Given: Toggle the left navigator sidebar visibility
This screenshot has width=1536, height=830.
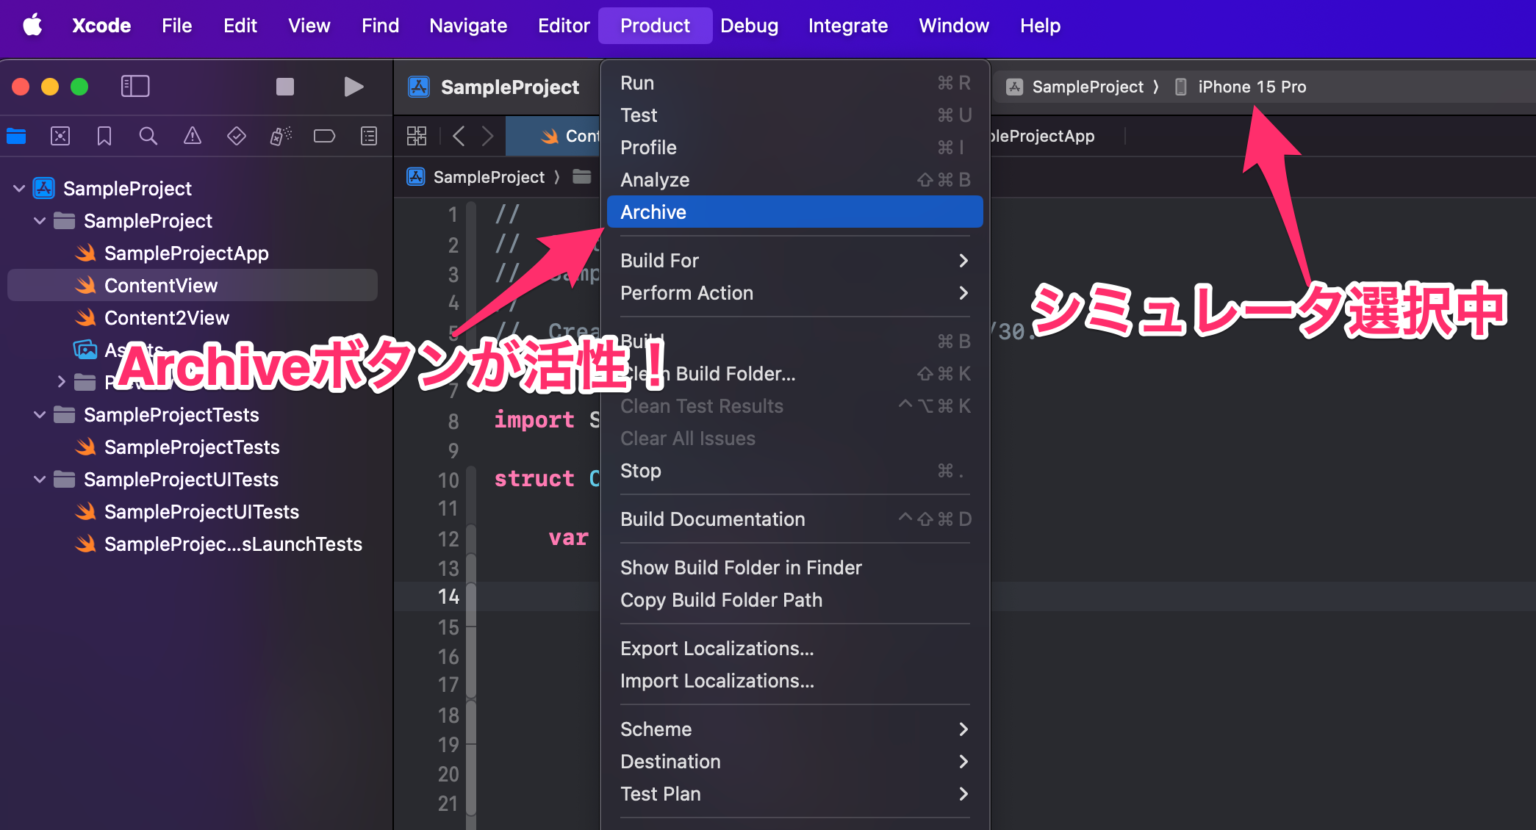Looking at the screenshot, I should click(135, 86).
